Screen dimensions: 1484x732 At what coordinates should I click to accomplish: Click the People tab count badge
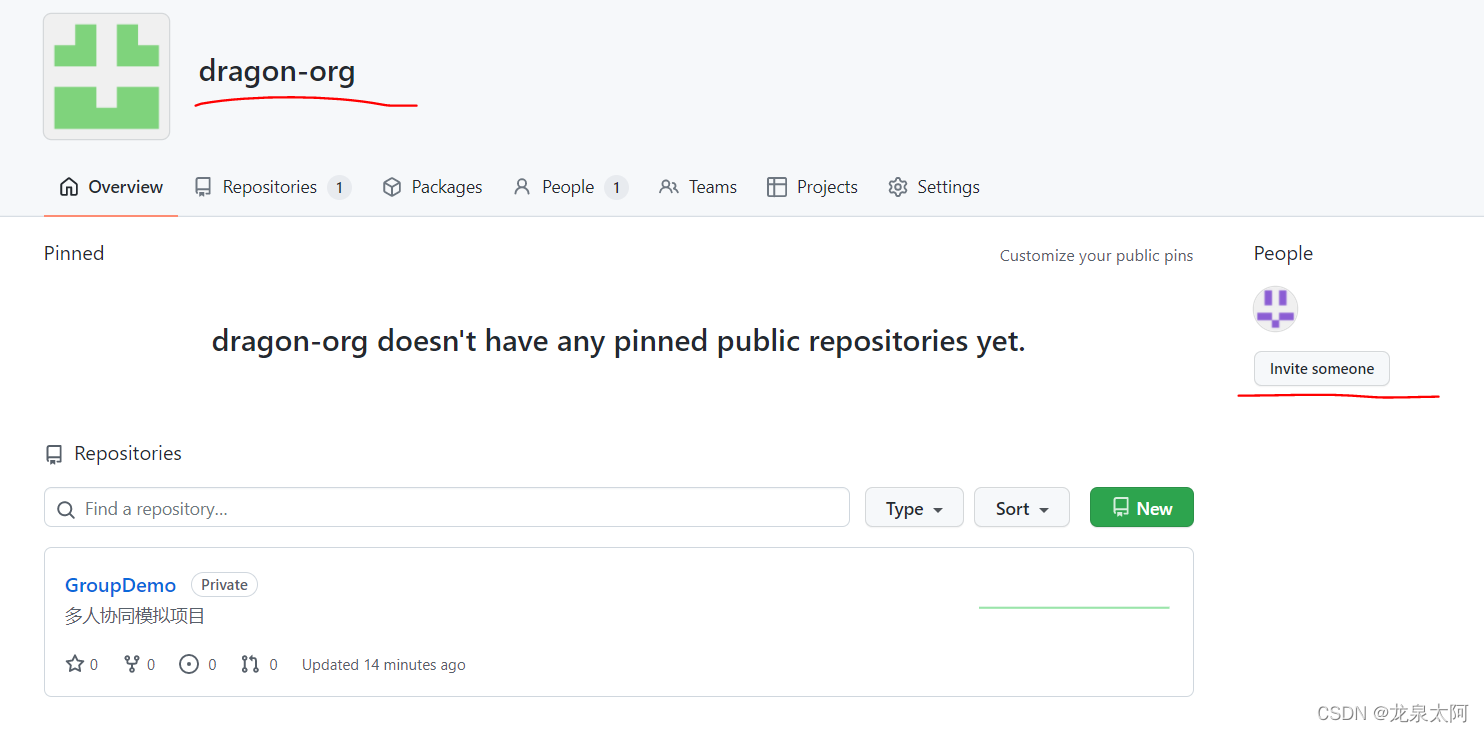point(616,187)
